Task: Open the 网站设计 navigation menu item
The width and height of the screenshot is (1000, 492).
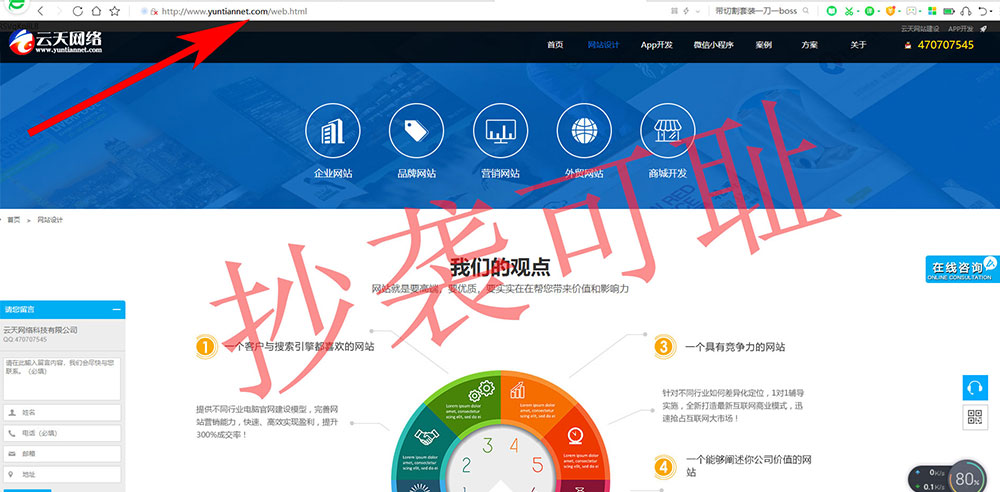Action: coord(603,45)
